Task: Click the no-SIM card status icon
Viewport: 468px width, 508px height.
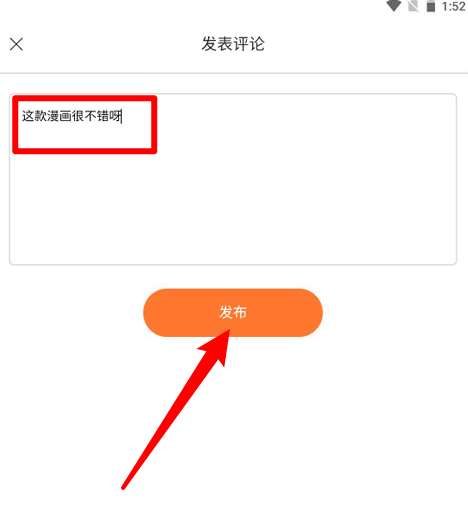Action: [x=413, y=6]
